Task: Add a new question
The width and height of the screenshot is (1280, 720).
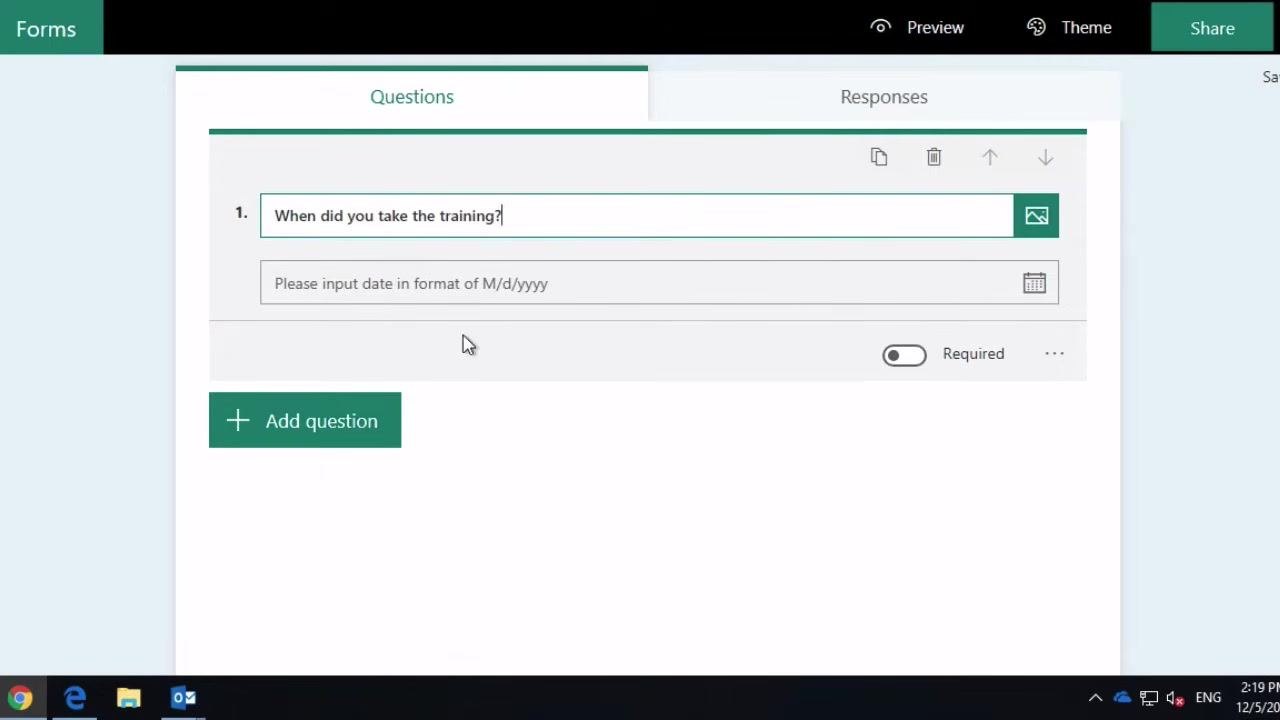Action: (x=305, y=420)
